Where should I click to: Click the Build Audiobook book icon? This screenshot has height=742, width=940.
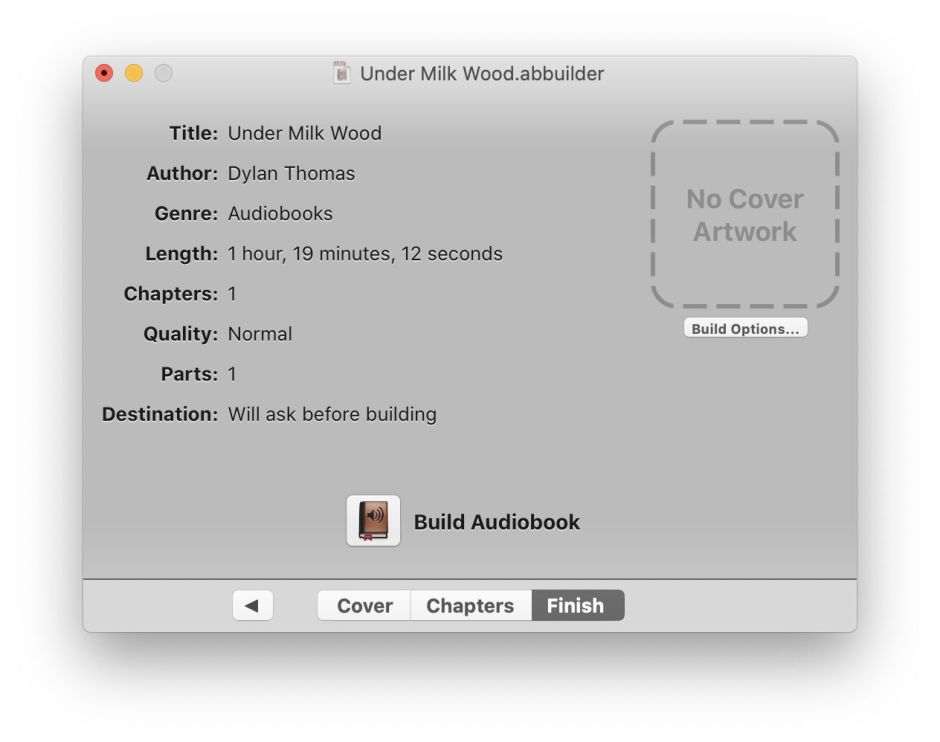click(373, 520)
